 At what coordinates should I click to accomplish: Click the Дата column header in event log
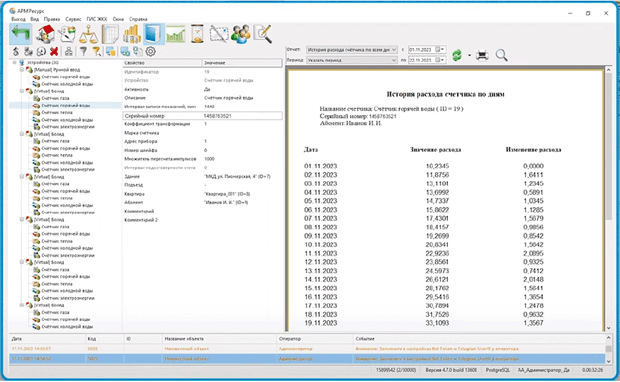click(47, 339)
